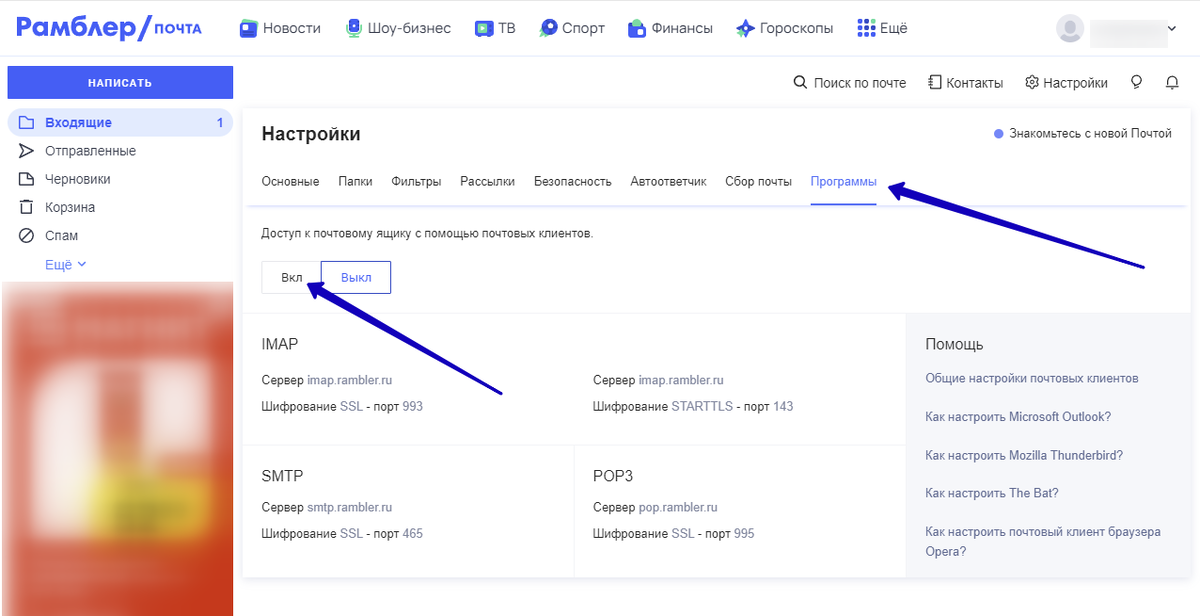Expand Ещё folders in sidebar

click(x=66, y=265)
